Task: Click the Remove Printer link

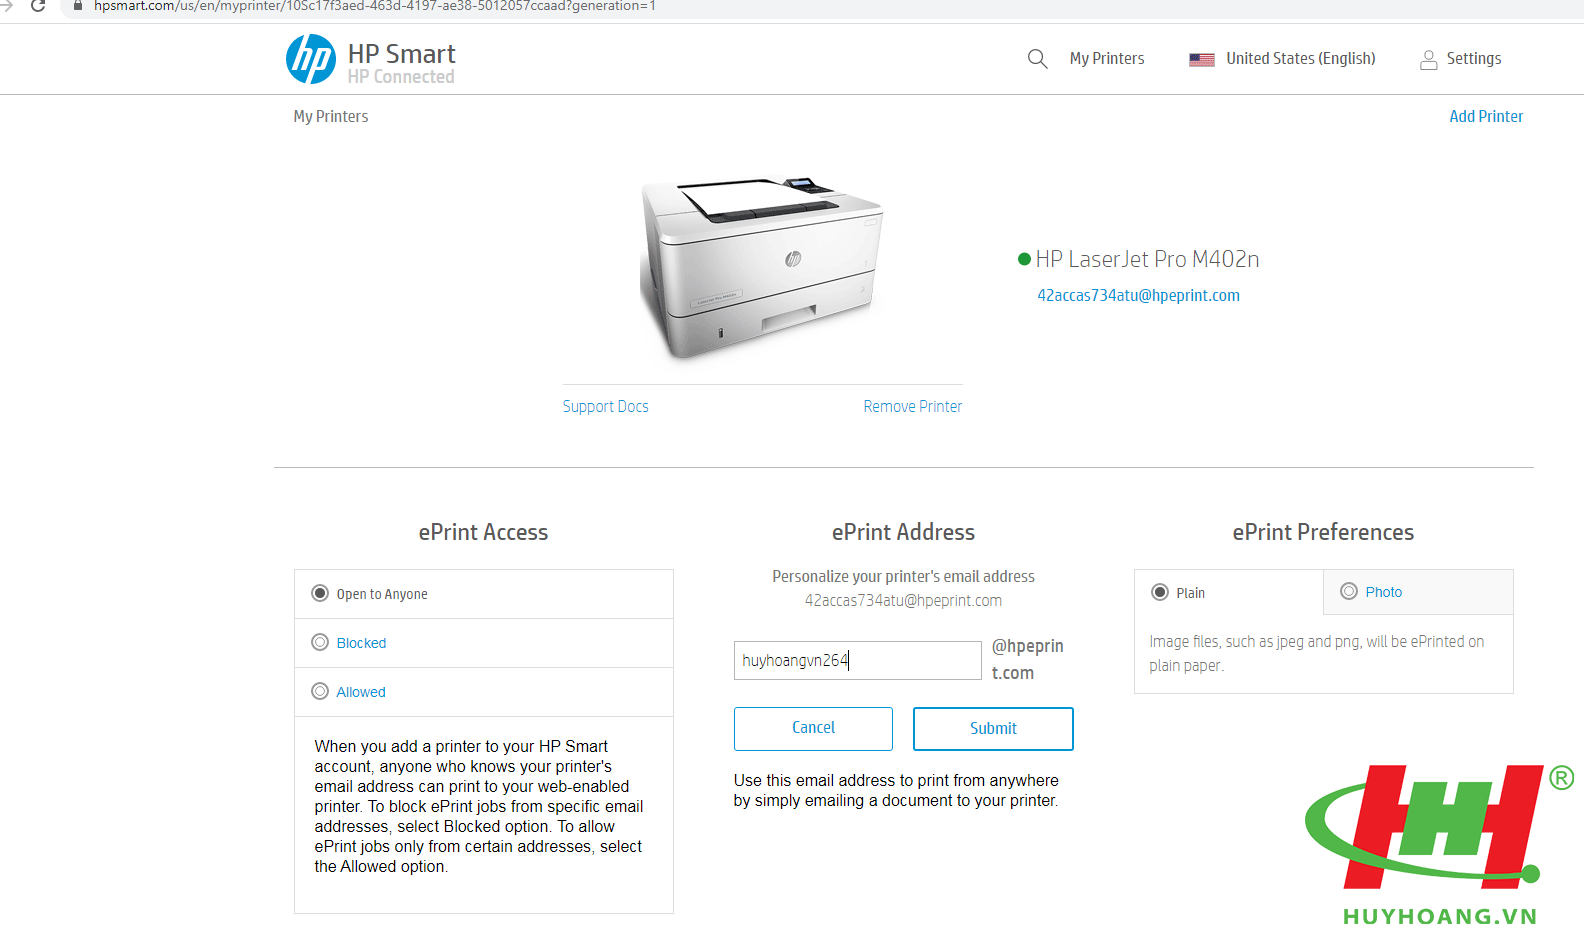Action: [913, 406]
